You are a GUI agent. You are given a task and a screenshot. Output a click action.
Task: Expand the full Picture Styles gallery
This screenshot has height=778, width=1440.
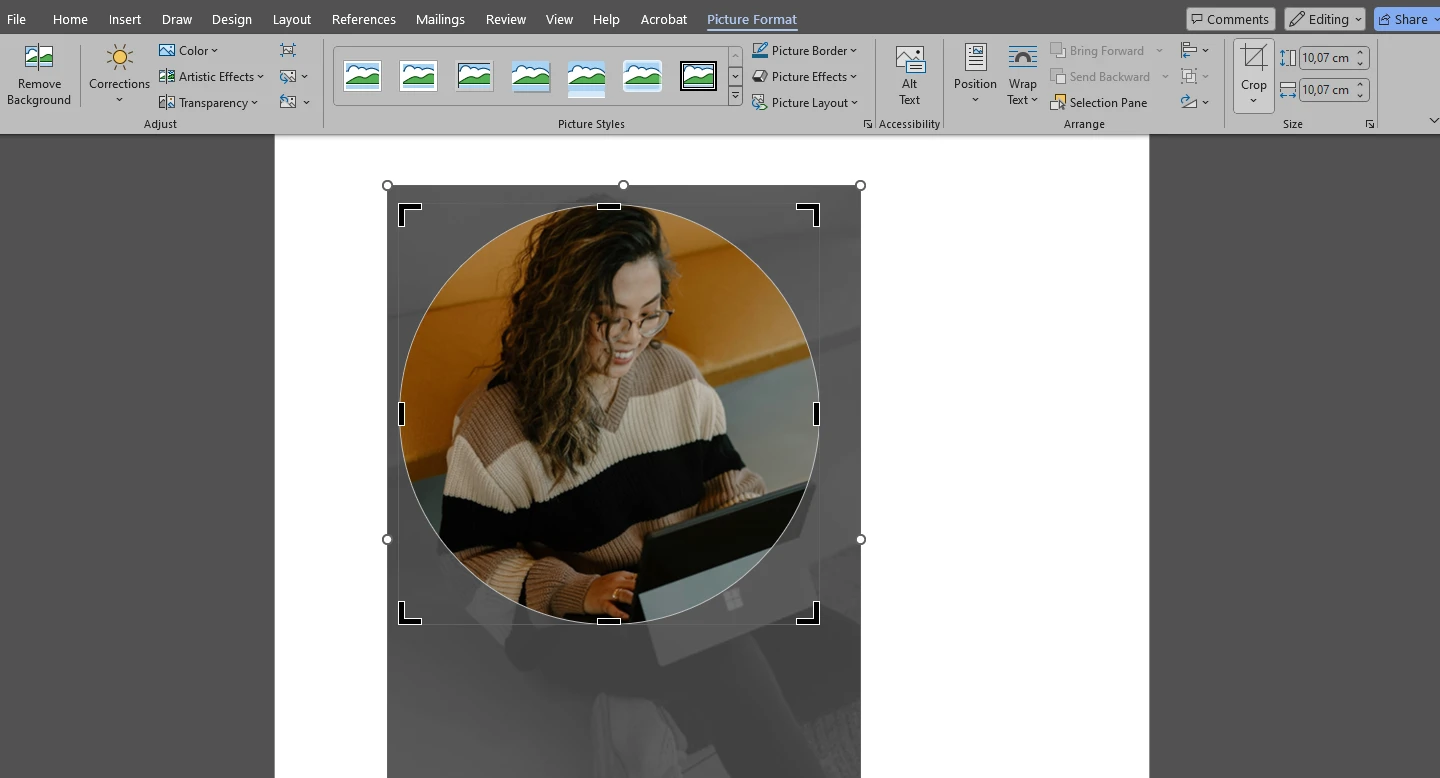pyautogui.click(x=735, y=97)
